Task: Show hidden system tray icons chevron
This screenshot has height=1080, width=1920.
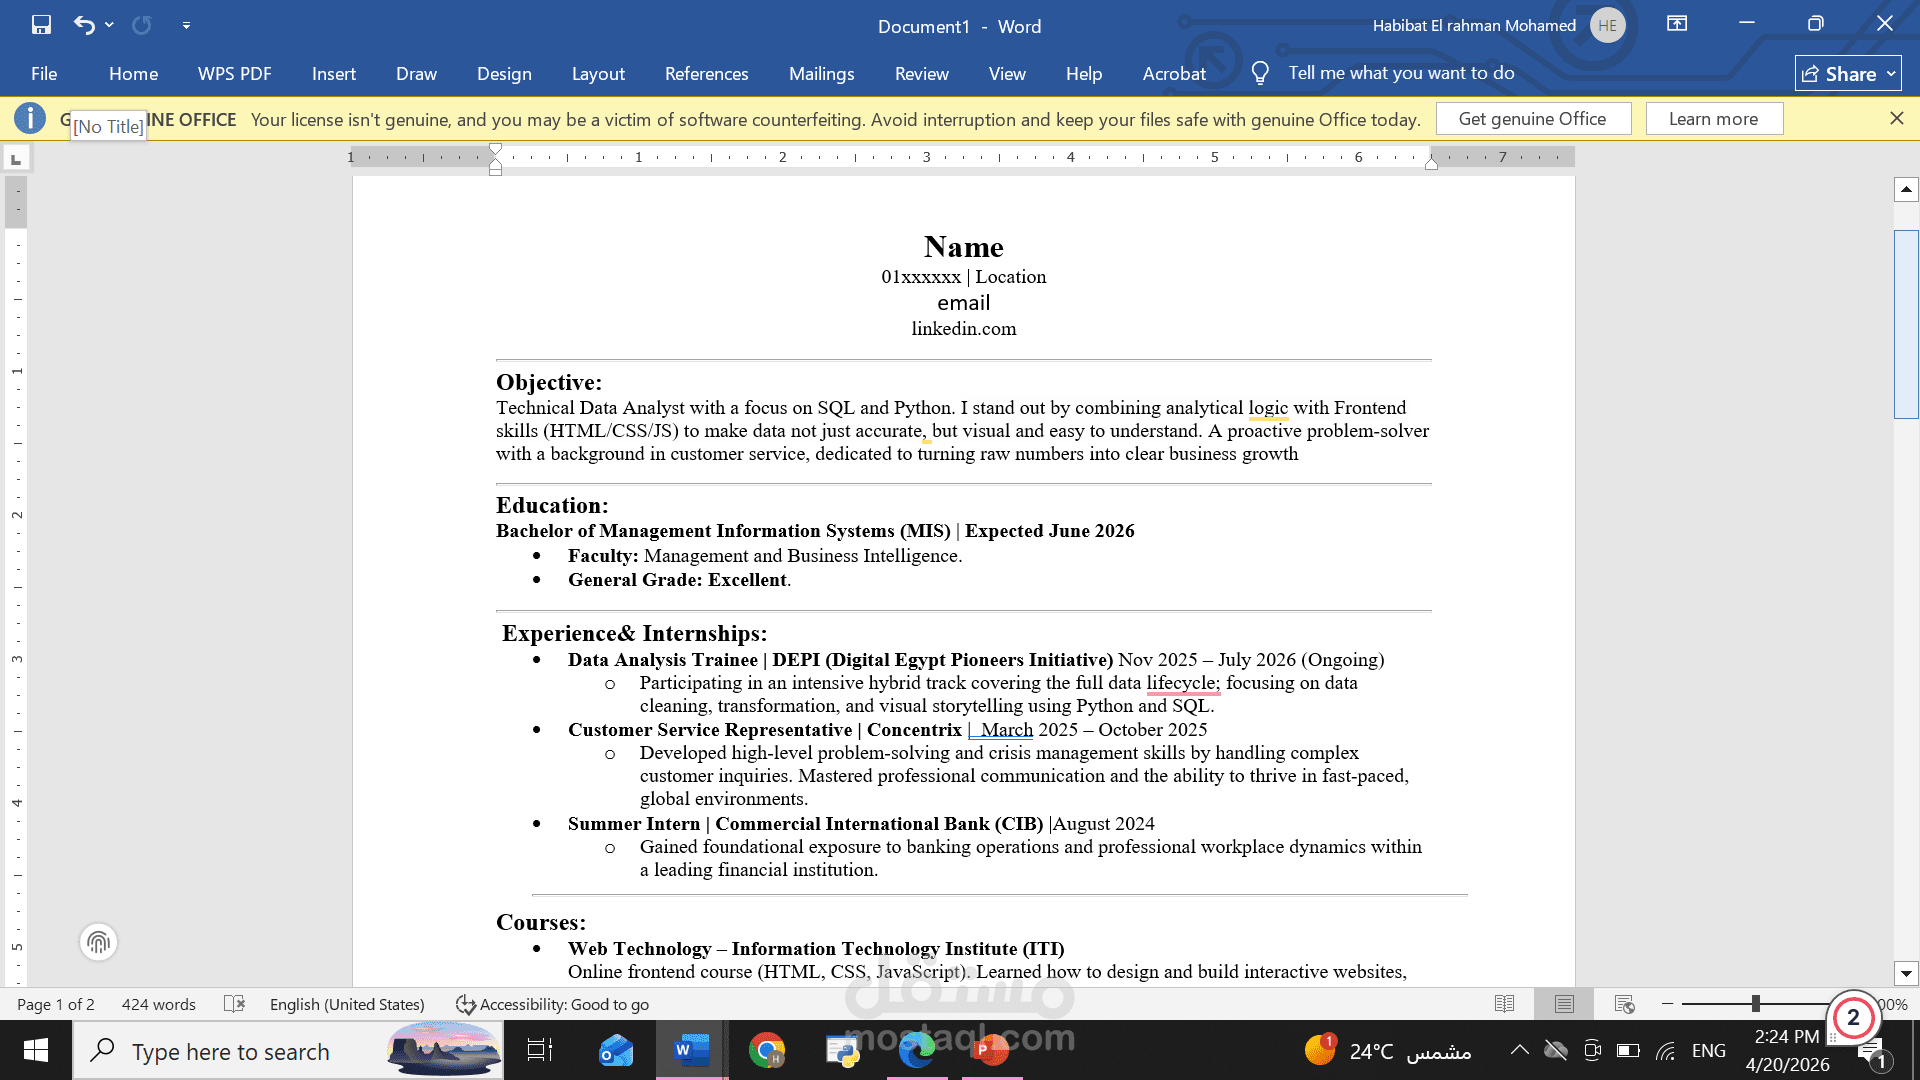Action: click(1519, 1050)
